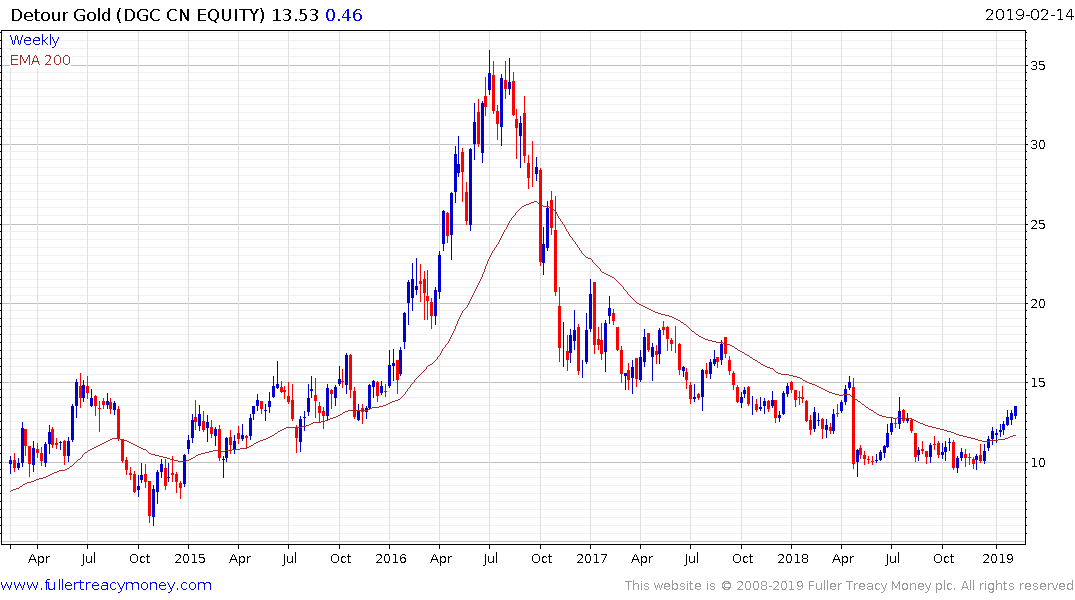The width and height of the screenshot is (1075, 600).
Task: Click the 30 price axis label
Action: (1037, 145)
